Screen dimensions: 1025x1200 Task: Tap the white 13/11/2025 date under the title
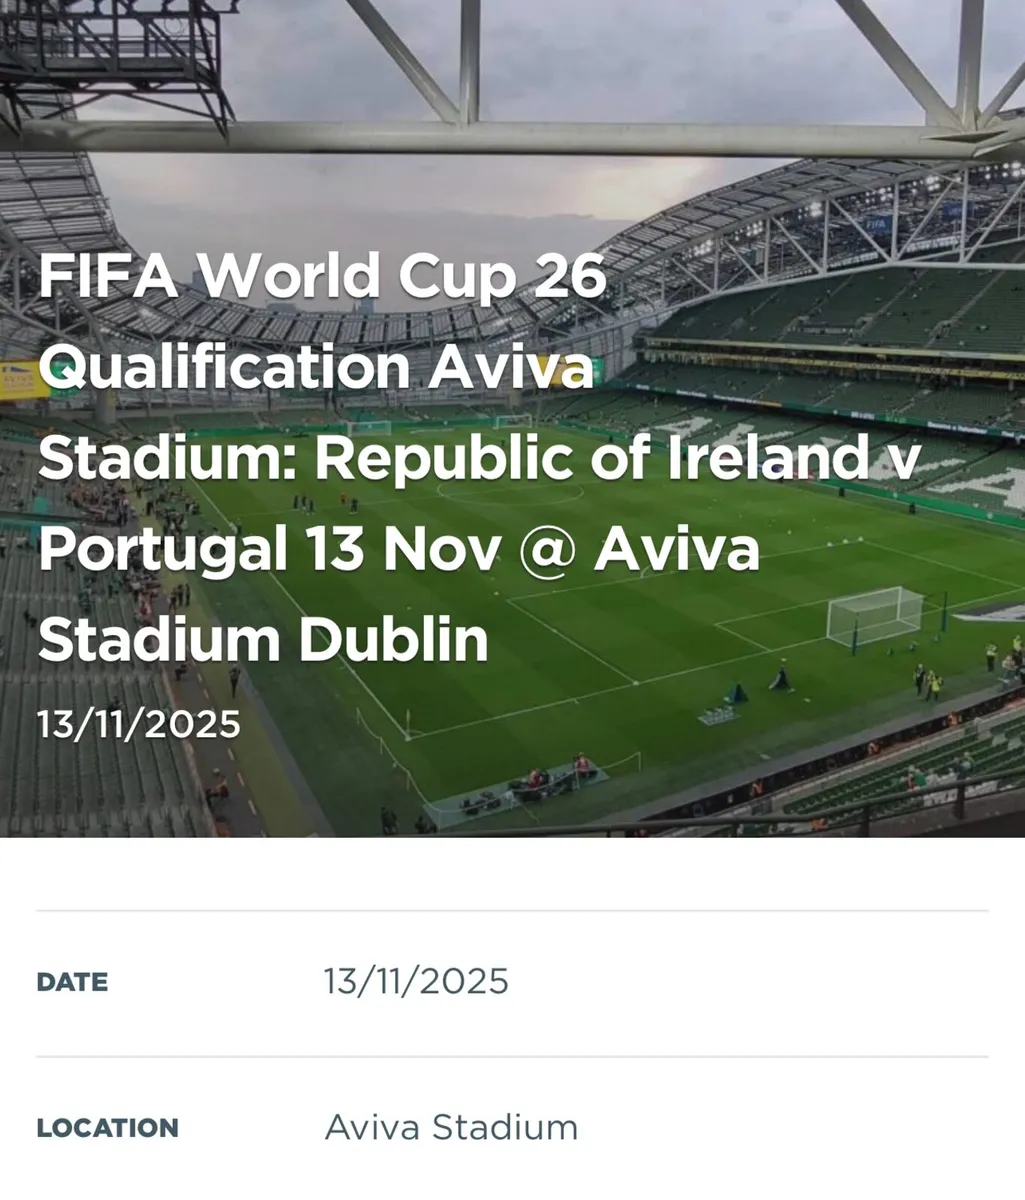139,723
